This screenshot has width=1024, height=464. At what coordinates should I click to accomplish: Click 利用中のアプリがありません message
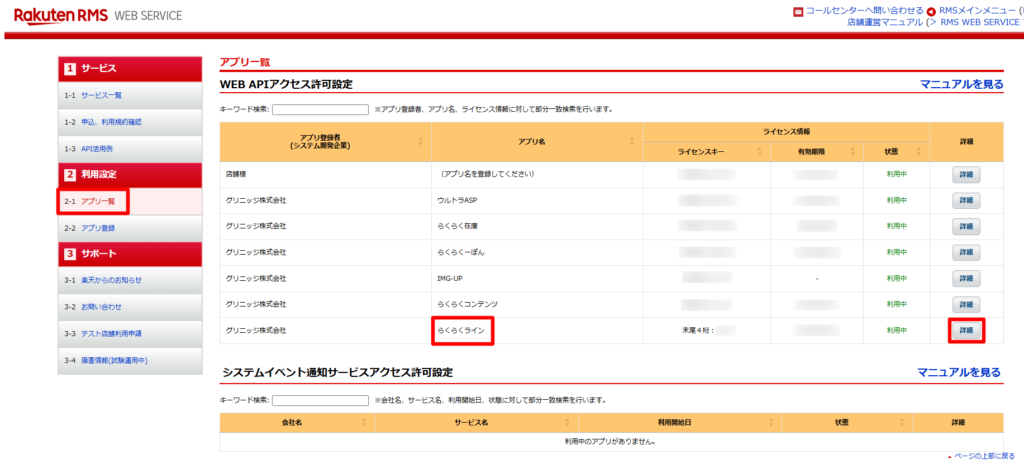tap(611, 442)
